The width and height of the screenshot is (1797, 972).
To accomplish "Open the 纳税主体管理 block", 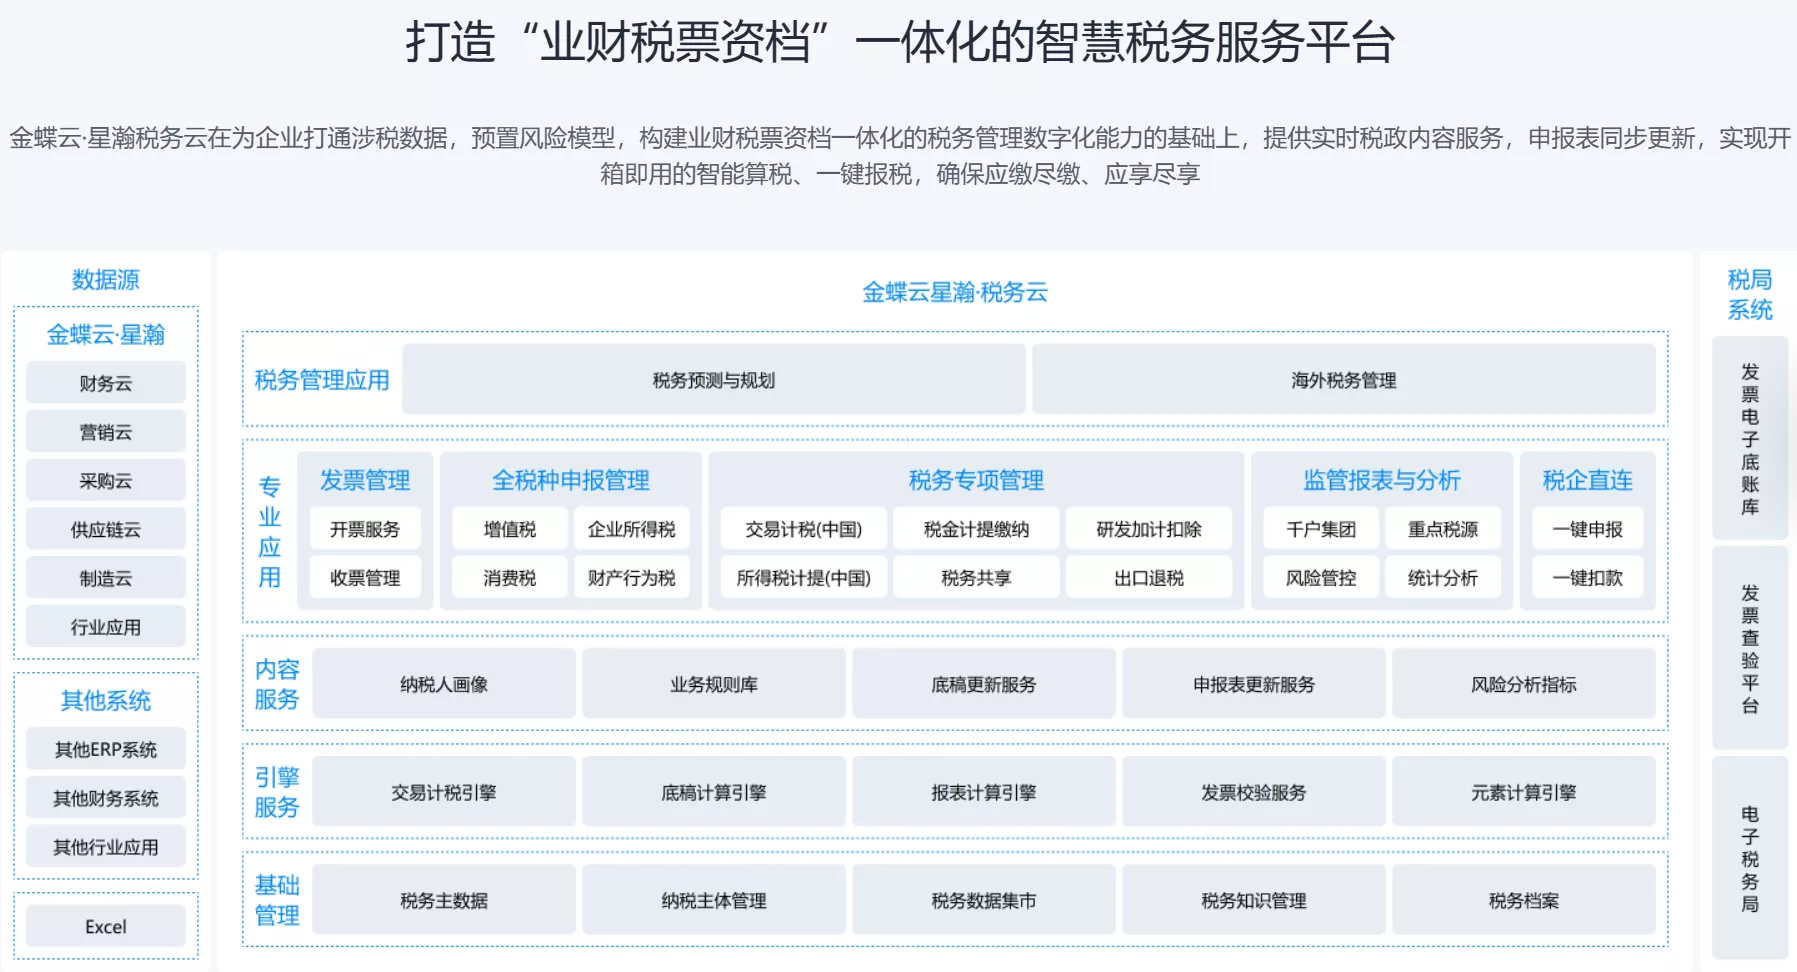I will (714, 900).
